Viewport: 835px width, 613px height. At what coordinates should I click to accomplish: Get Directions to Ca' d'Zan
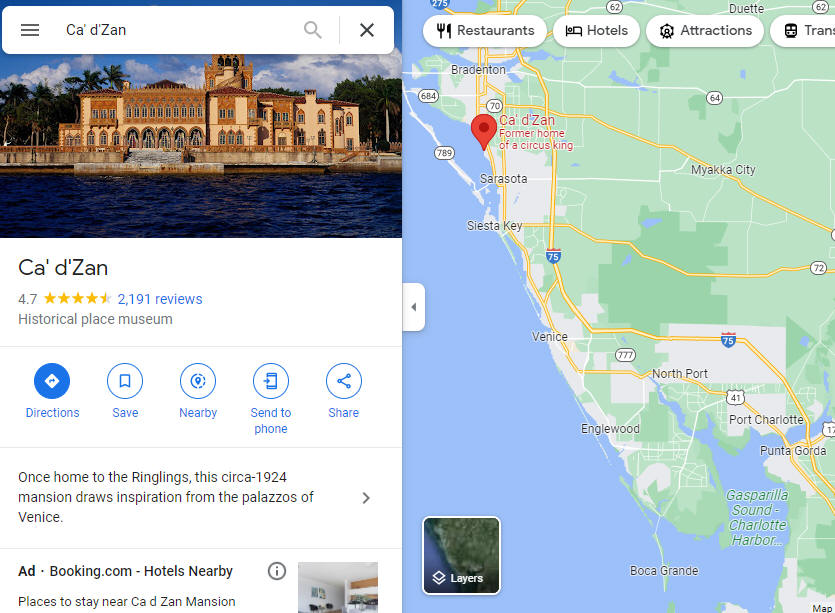(52, 391)
